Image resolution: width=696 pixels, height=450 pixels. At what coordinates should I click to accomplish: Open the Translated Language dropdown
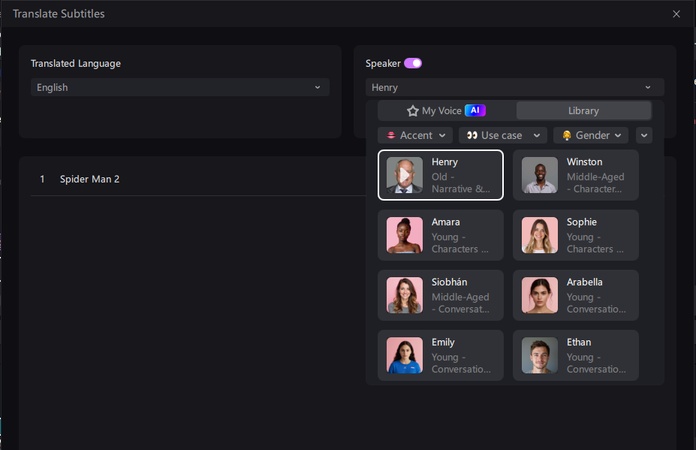click(x=179, y=87)
